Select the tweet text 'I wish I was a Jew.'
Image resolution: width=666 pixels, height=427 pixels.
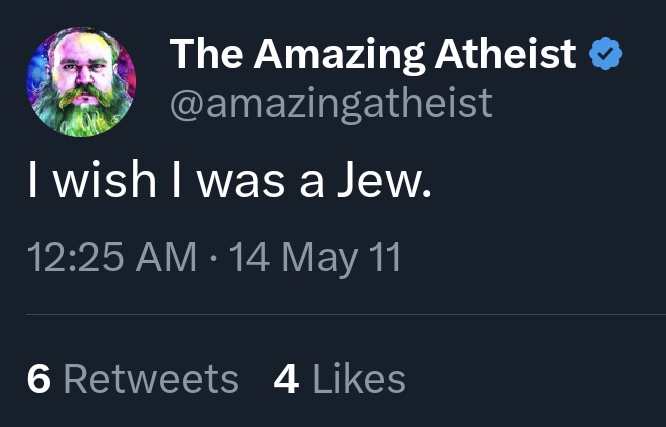(229, 179)
